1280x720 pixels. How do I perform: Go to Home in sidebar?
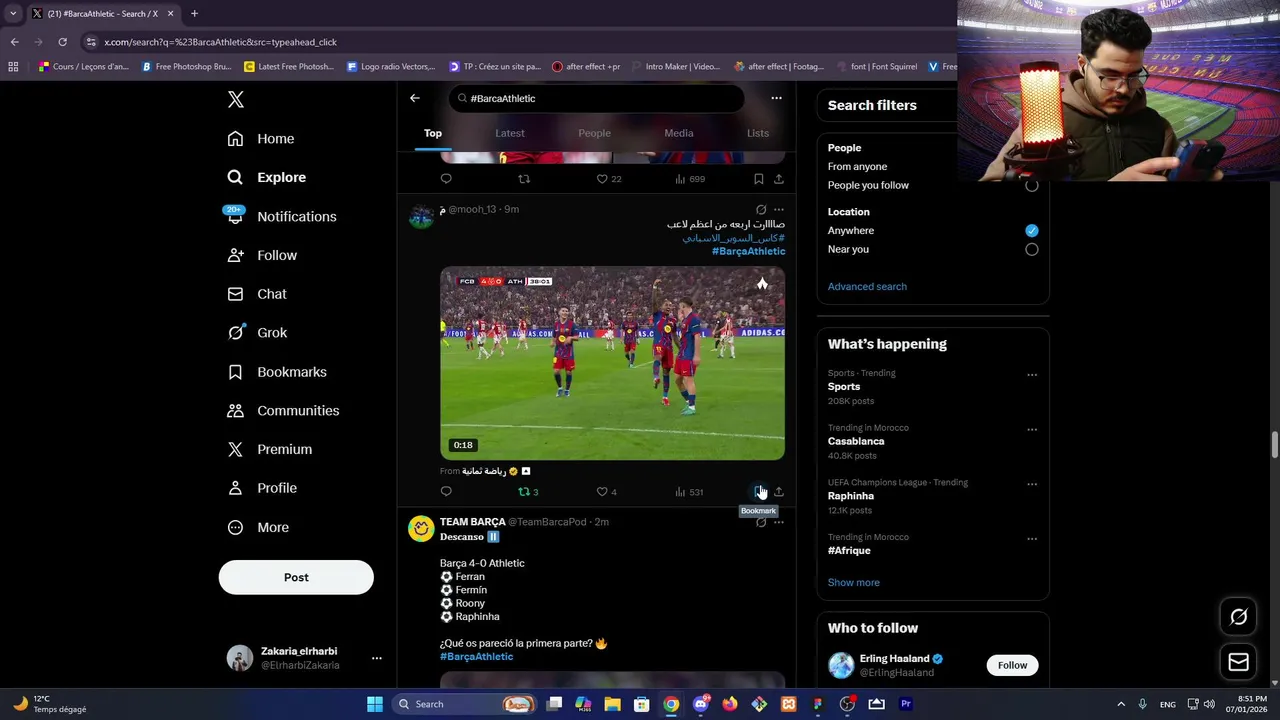pos(261,139)
